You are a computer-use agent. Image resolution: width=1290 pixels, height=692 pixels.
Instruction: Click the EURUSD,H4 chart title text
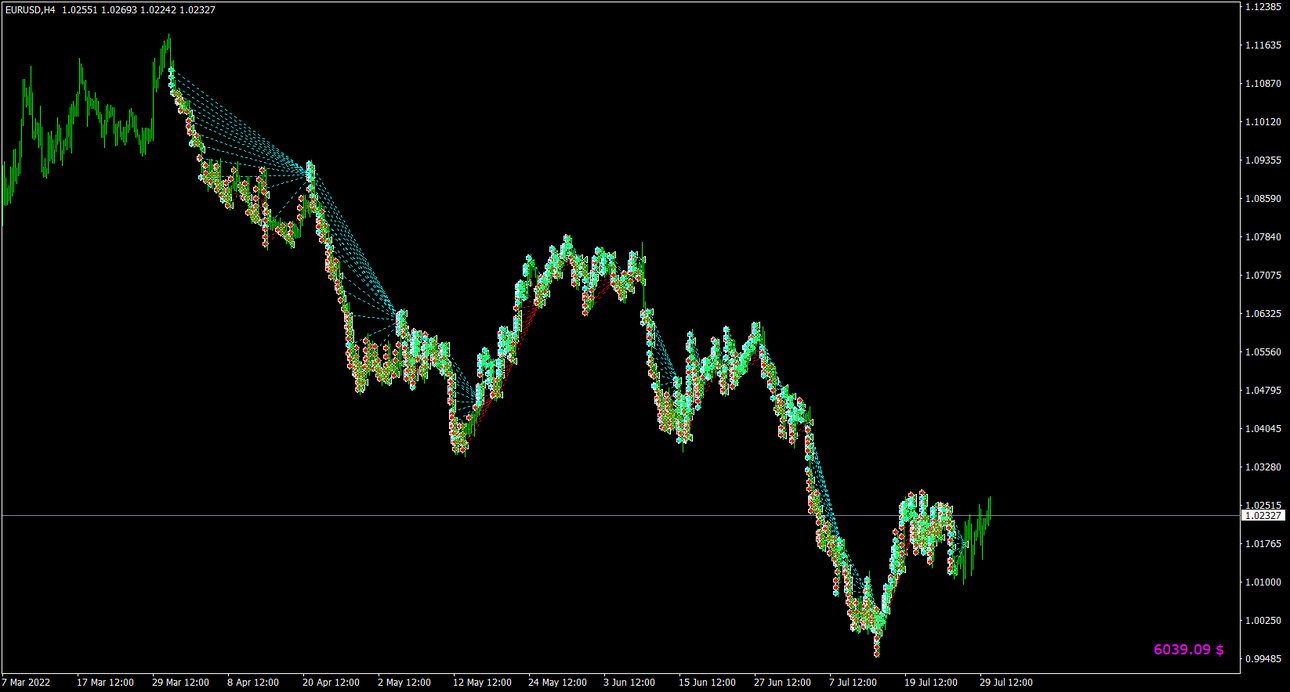pos(30,9)
